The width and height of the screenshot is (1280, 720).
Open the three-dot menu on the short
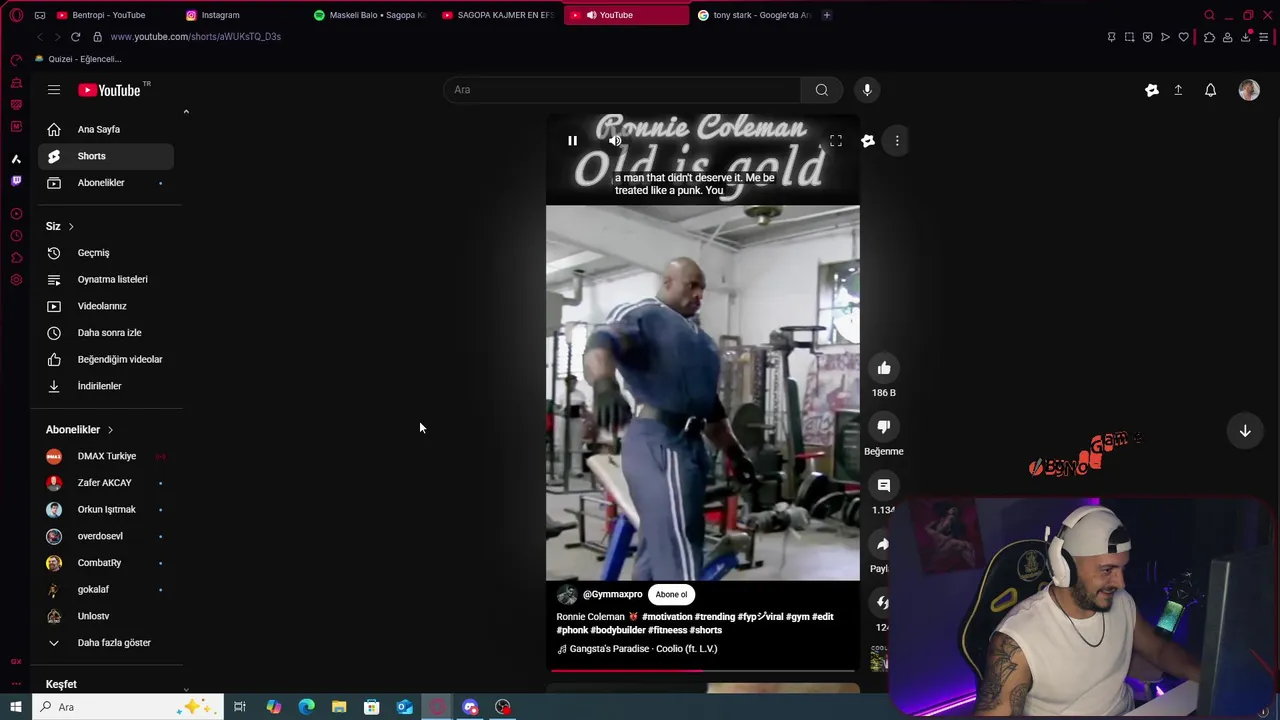pyautogui.click(x=897, y=141)
